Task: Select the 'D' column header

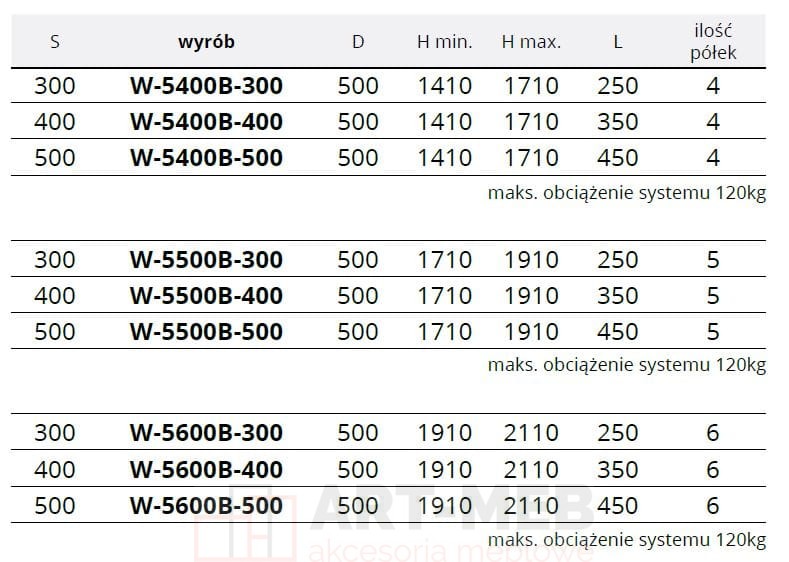Action: point(358,42)
